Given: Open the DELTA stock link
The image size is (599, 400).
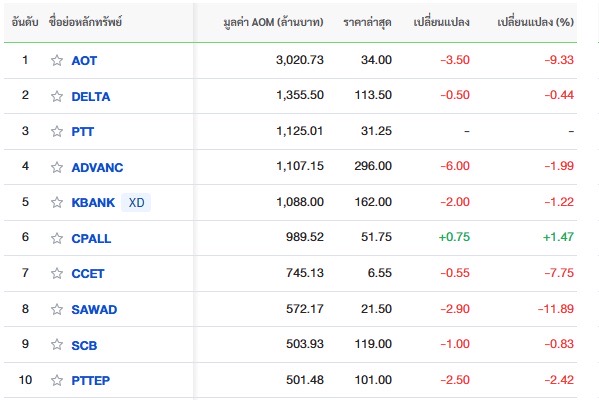Looking at the screenshot, I should coord(91,97).
